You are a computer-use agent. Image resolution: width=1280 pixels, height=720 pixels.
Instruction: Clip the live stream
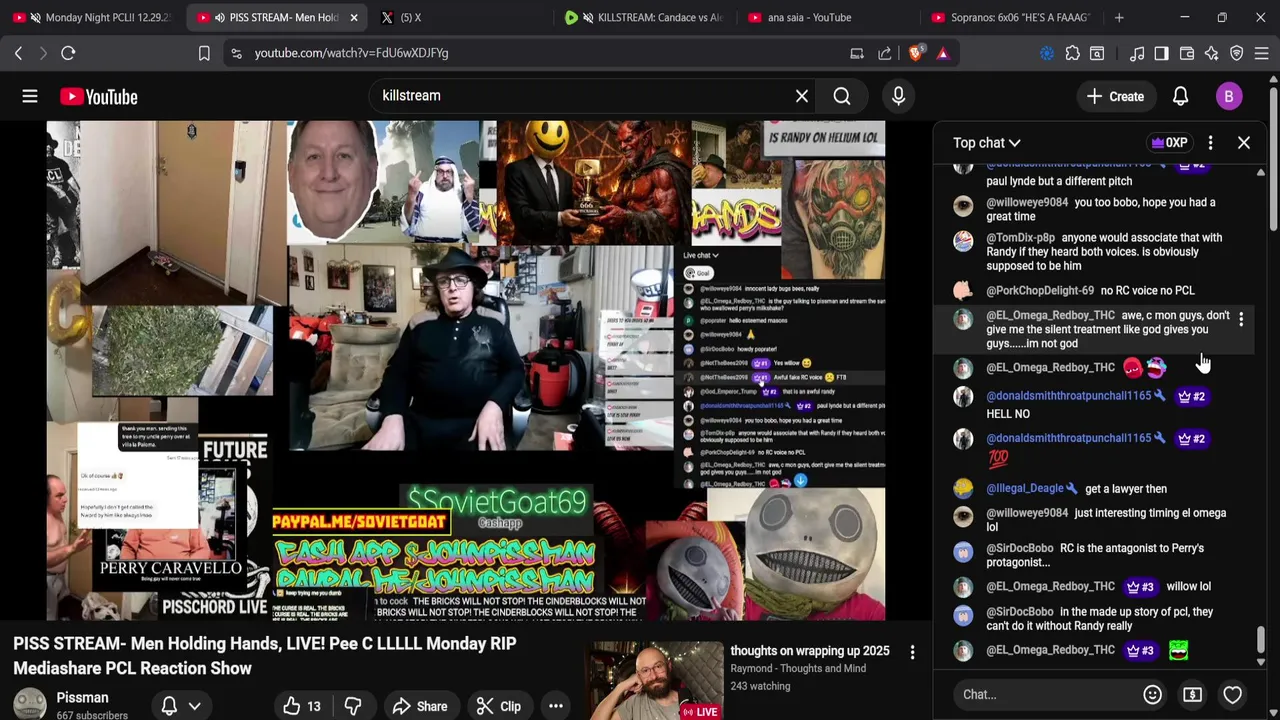pyautogui.click(x=498, y=706)
